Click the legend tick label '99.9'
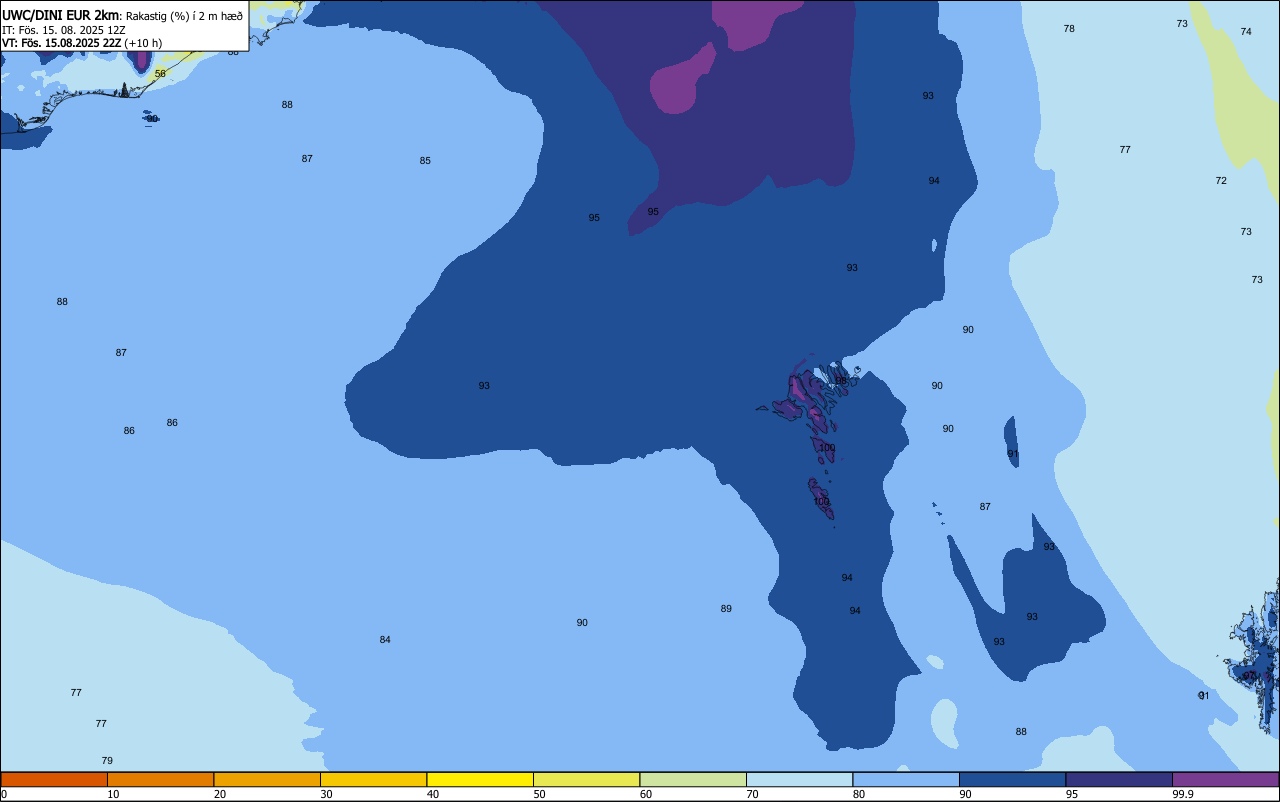The image size is (1280, 802). (1183, 794)
